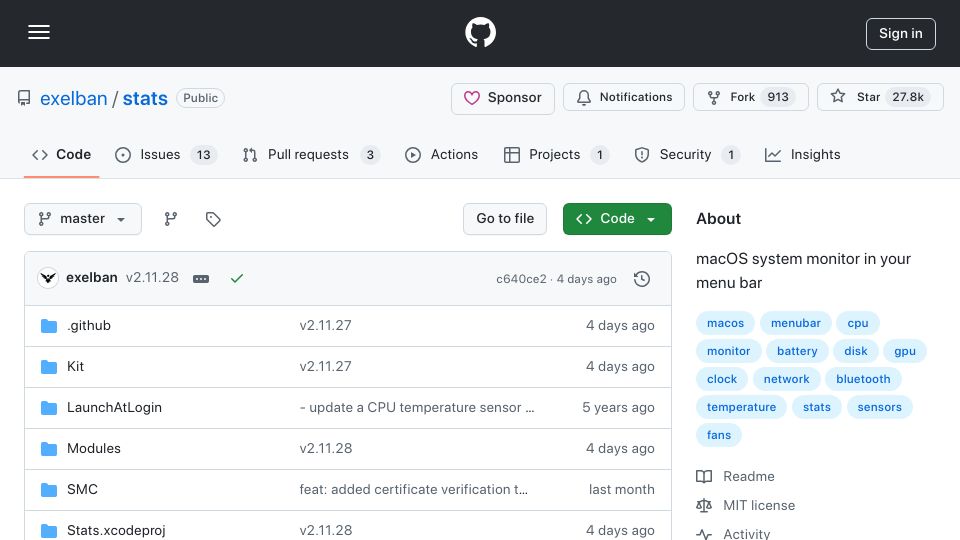This screenshot has width=960, height=540.
Task: Select the sensors topic tag
Action: pos(880,408)
